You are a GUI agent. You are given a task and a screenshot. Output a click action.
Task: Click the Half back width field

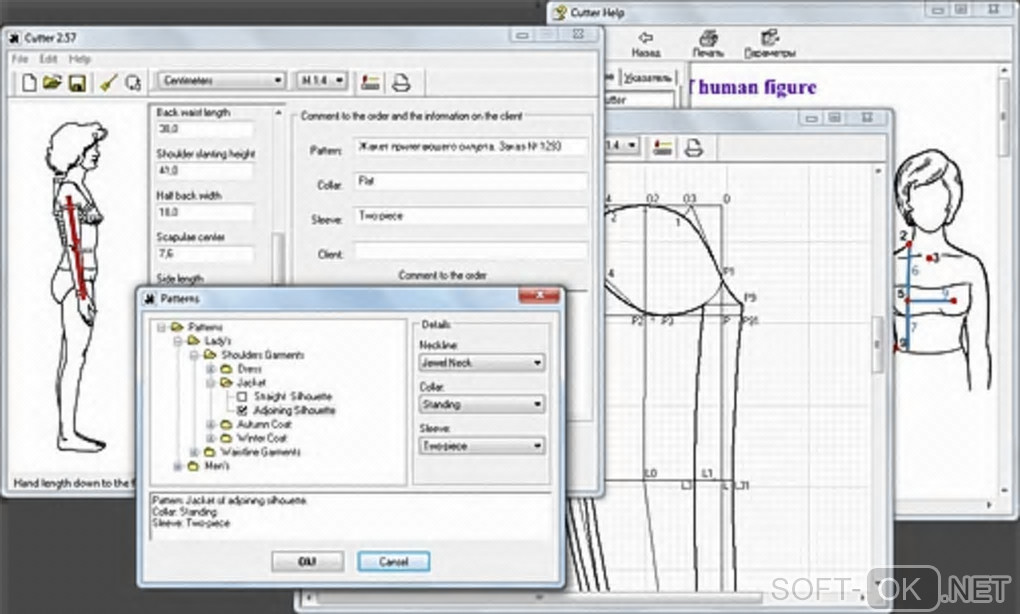[x=204, y=213]
